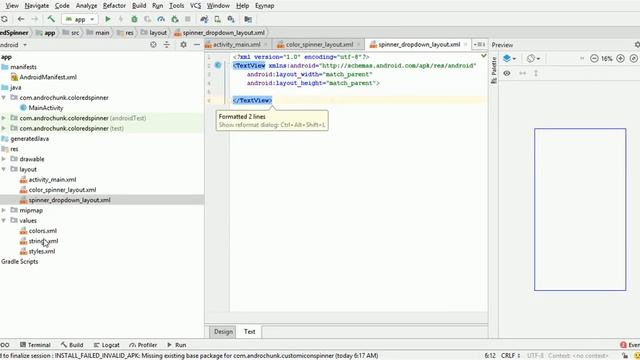Click the Sync Project with Gradle icon
640x360 pixels.
(204, 19)
